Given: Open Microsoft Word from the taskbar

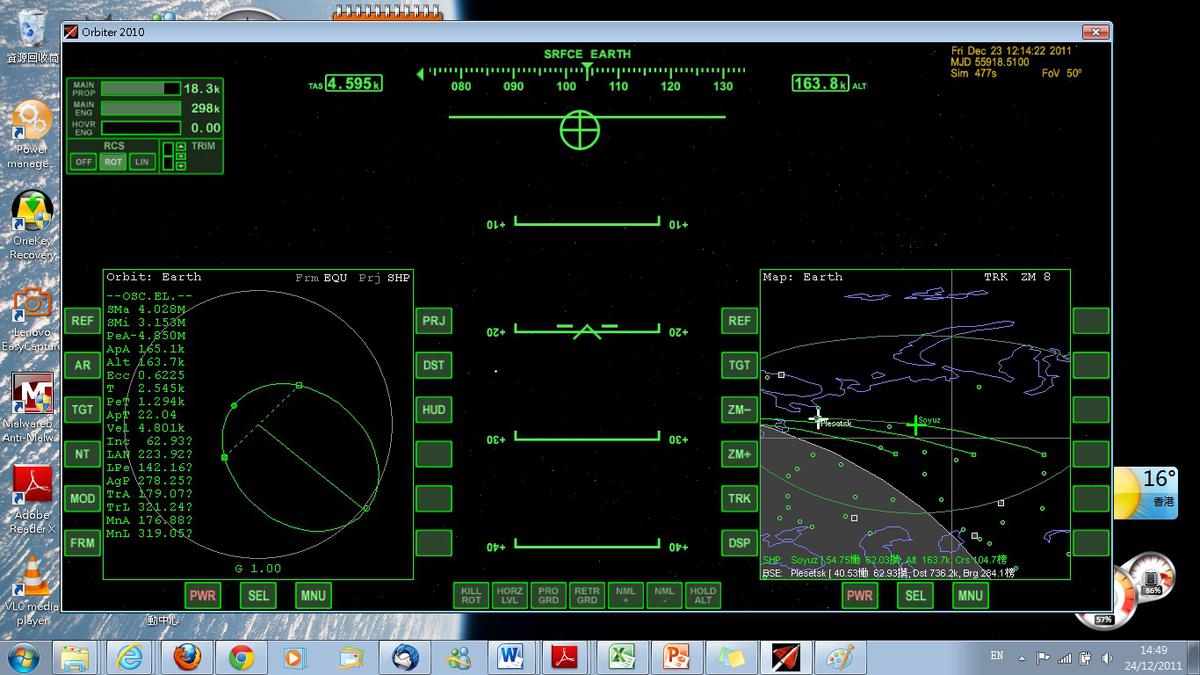Looking at the screenshot, I should [x=511, y=657].
